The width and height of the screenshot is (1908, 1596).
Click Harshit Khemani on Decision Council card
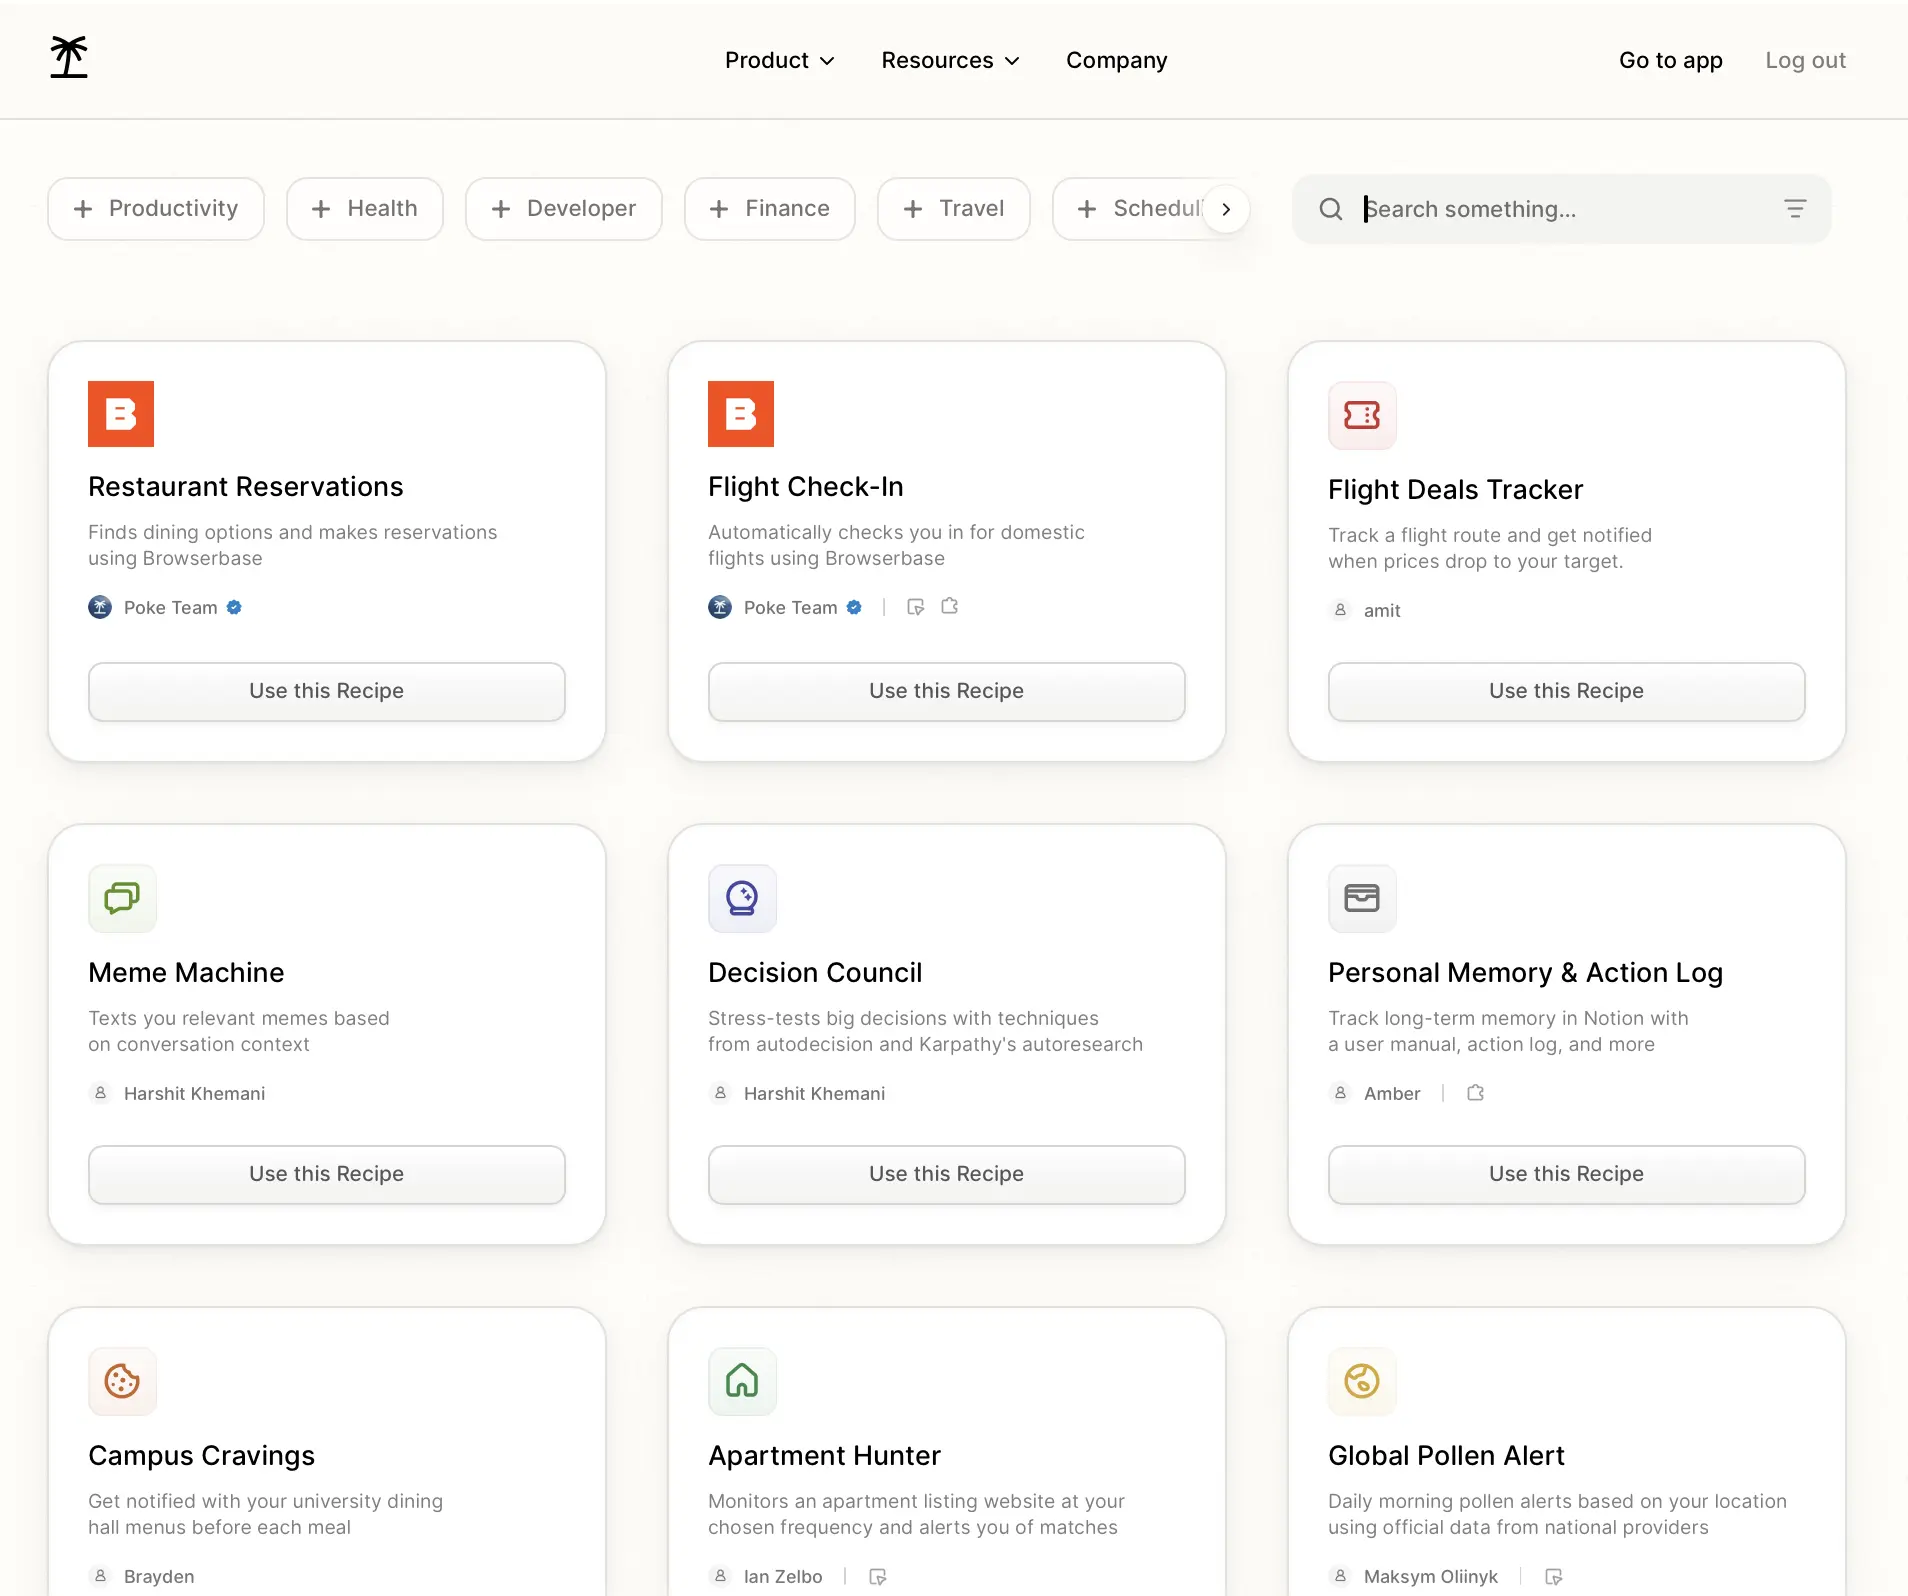point(815,1094)
